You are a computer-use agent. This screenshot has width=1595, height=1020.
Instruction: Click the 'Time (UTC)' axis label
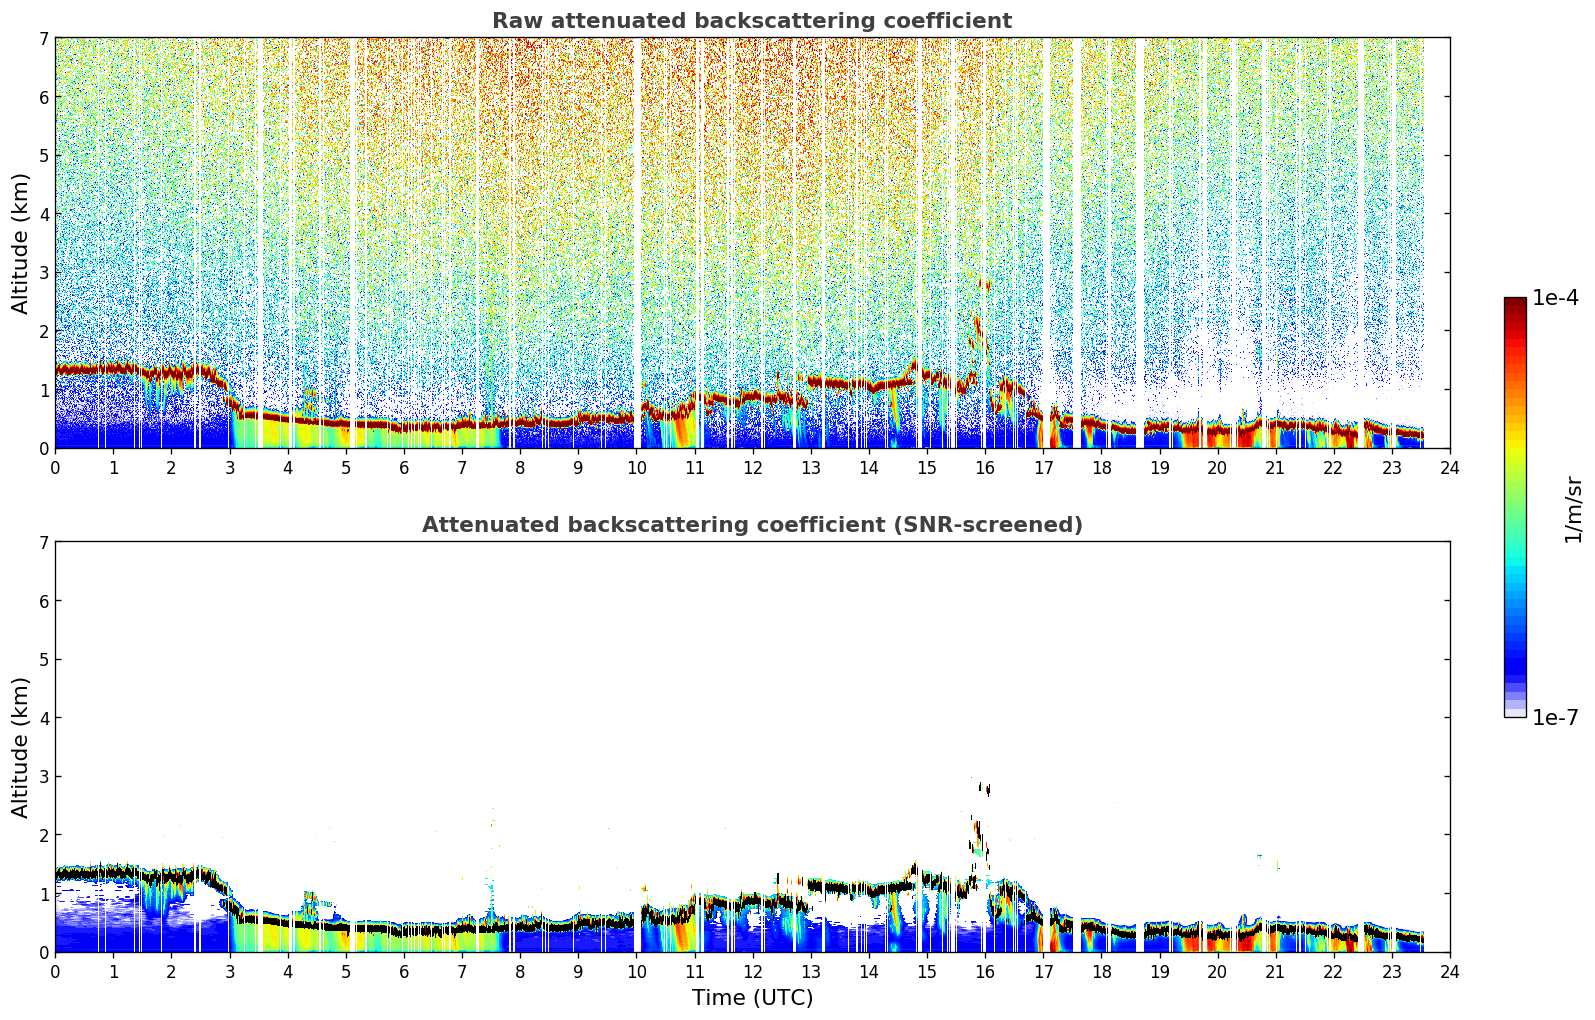pyautogui.click(x=752, y=998)
